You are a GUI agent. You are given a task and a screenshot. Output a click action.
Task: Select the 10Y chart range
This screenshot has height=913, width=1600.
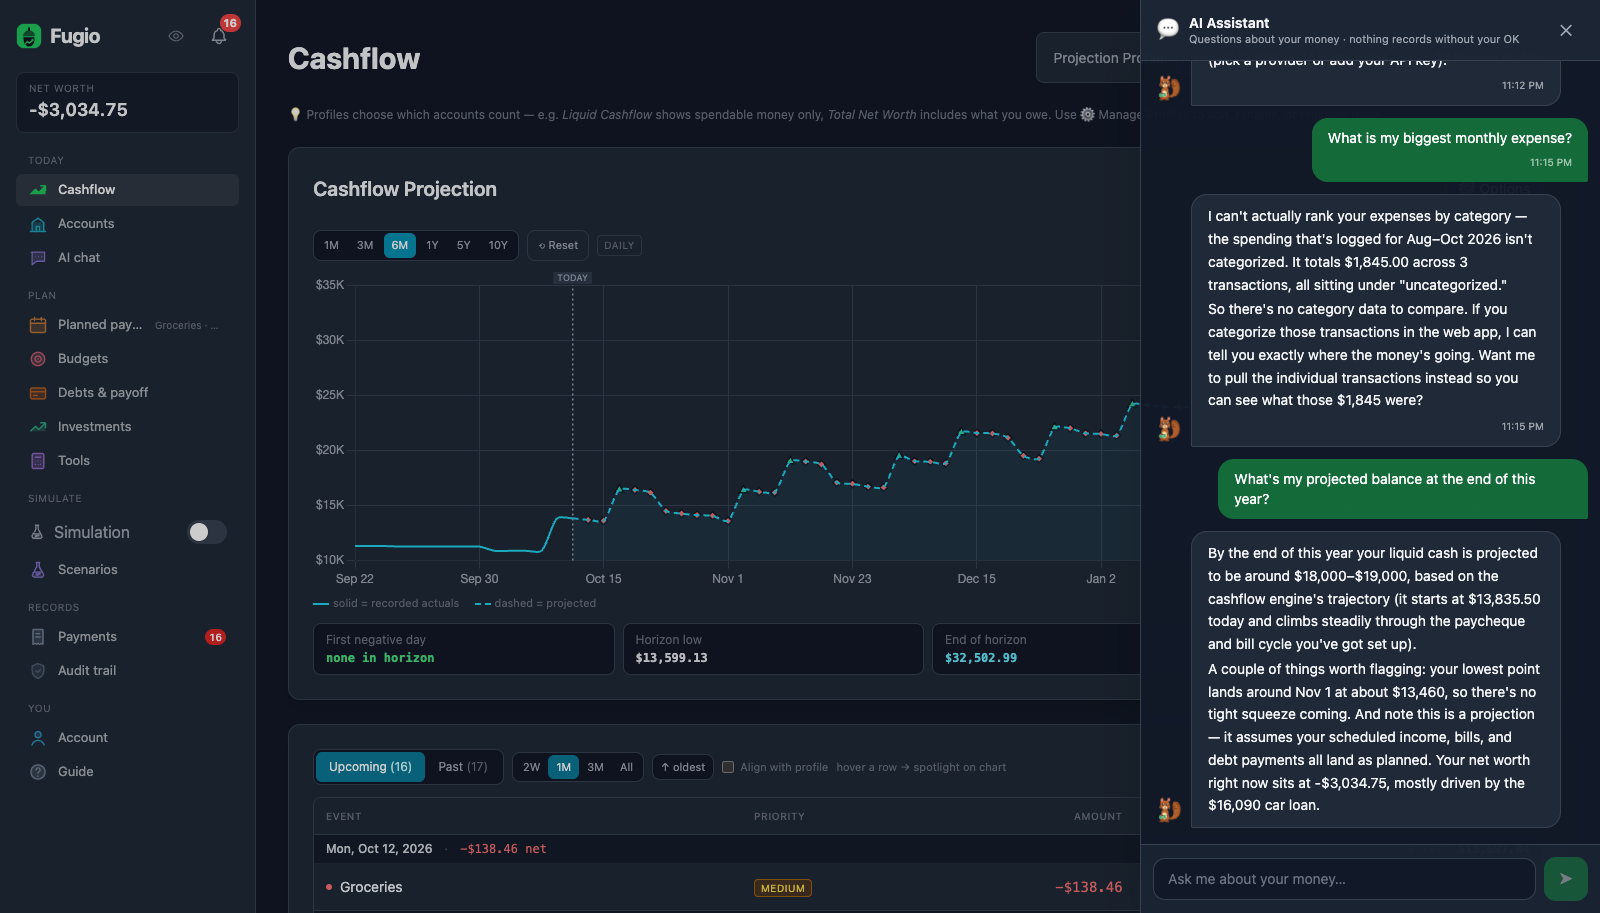coord(498,245)
